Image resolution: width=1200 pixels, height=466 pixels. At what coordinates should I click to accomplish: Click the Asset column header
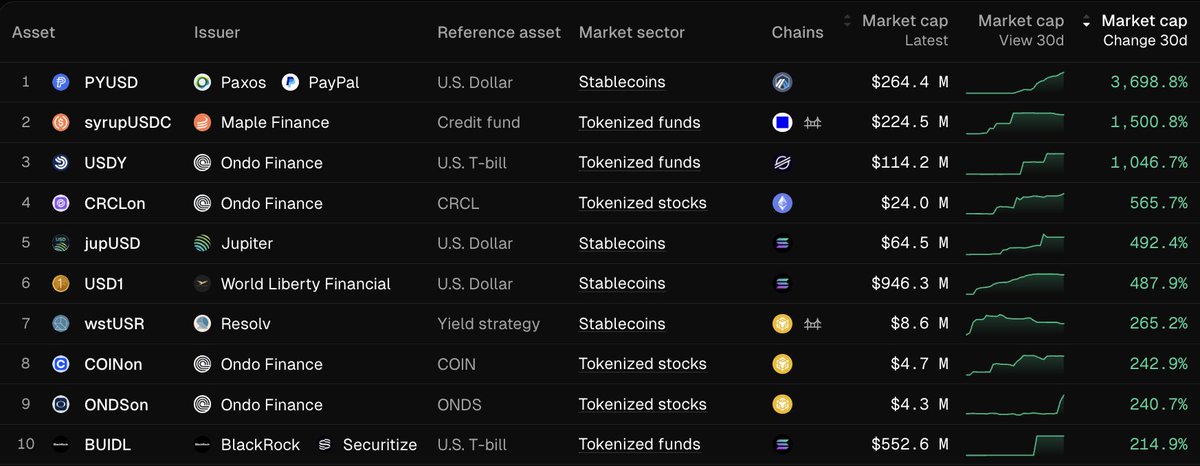click(33, 32)
